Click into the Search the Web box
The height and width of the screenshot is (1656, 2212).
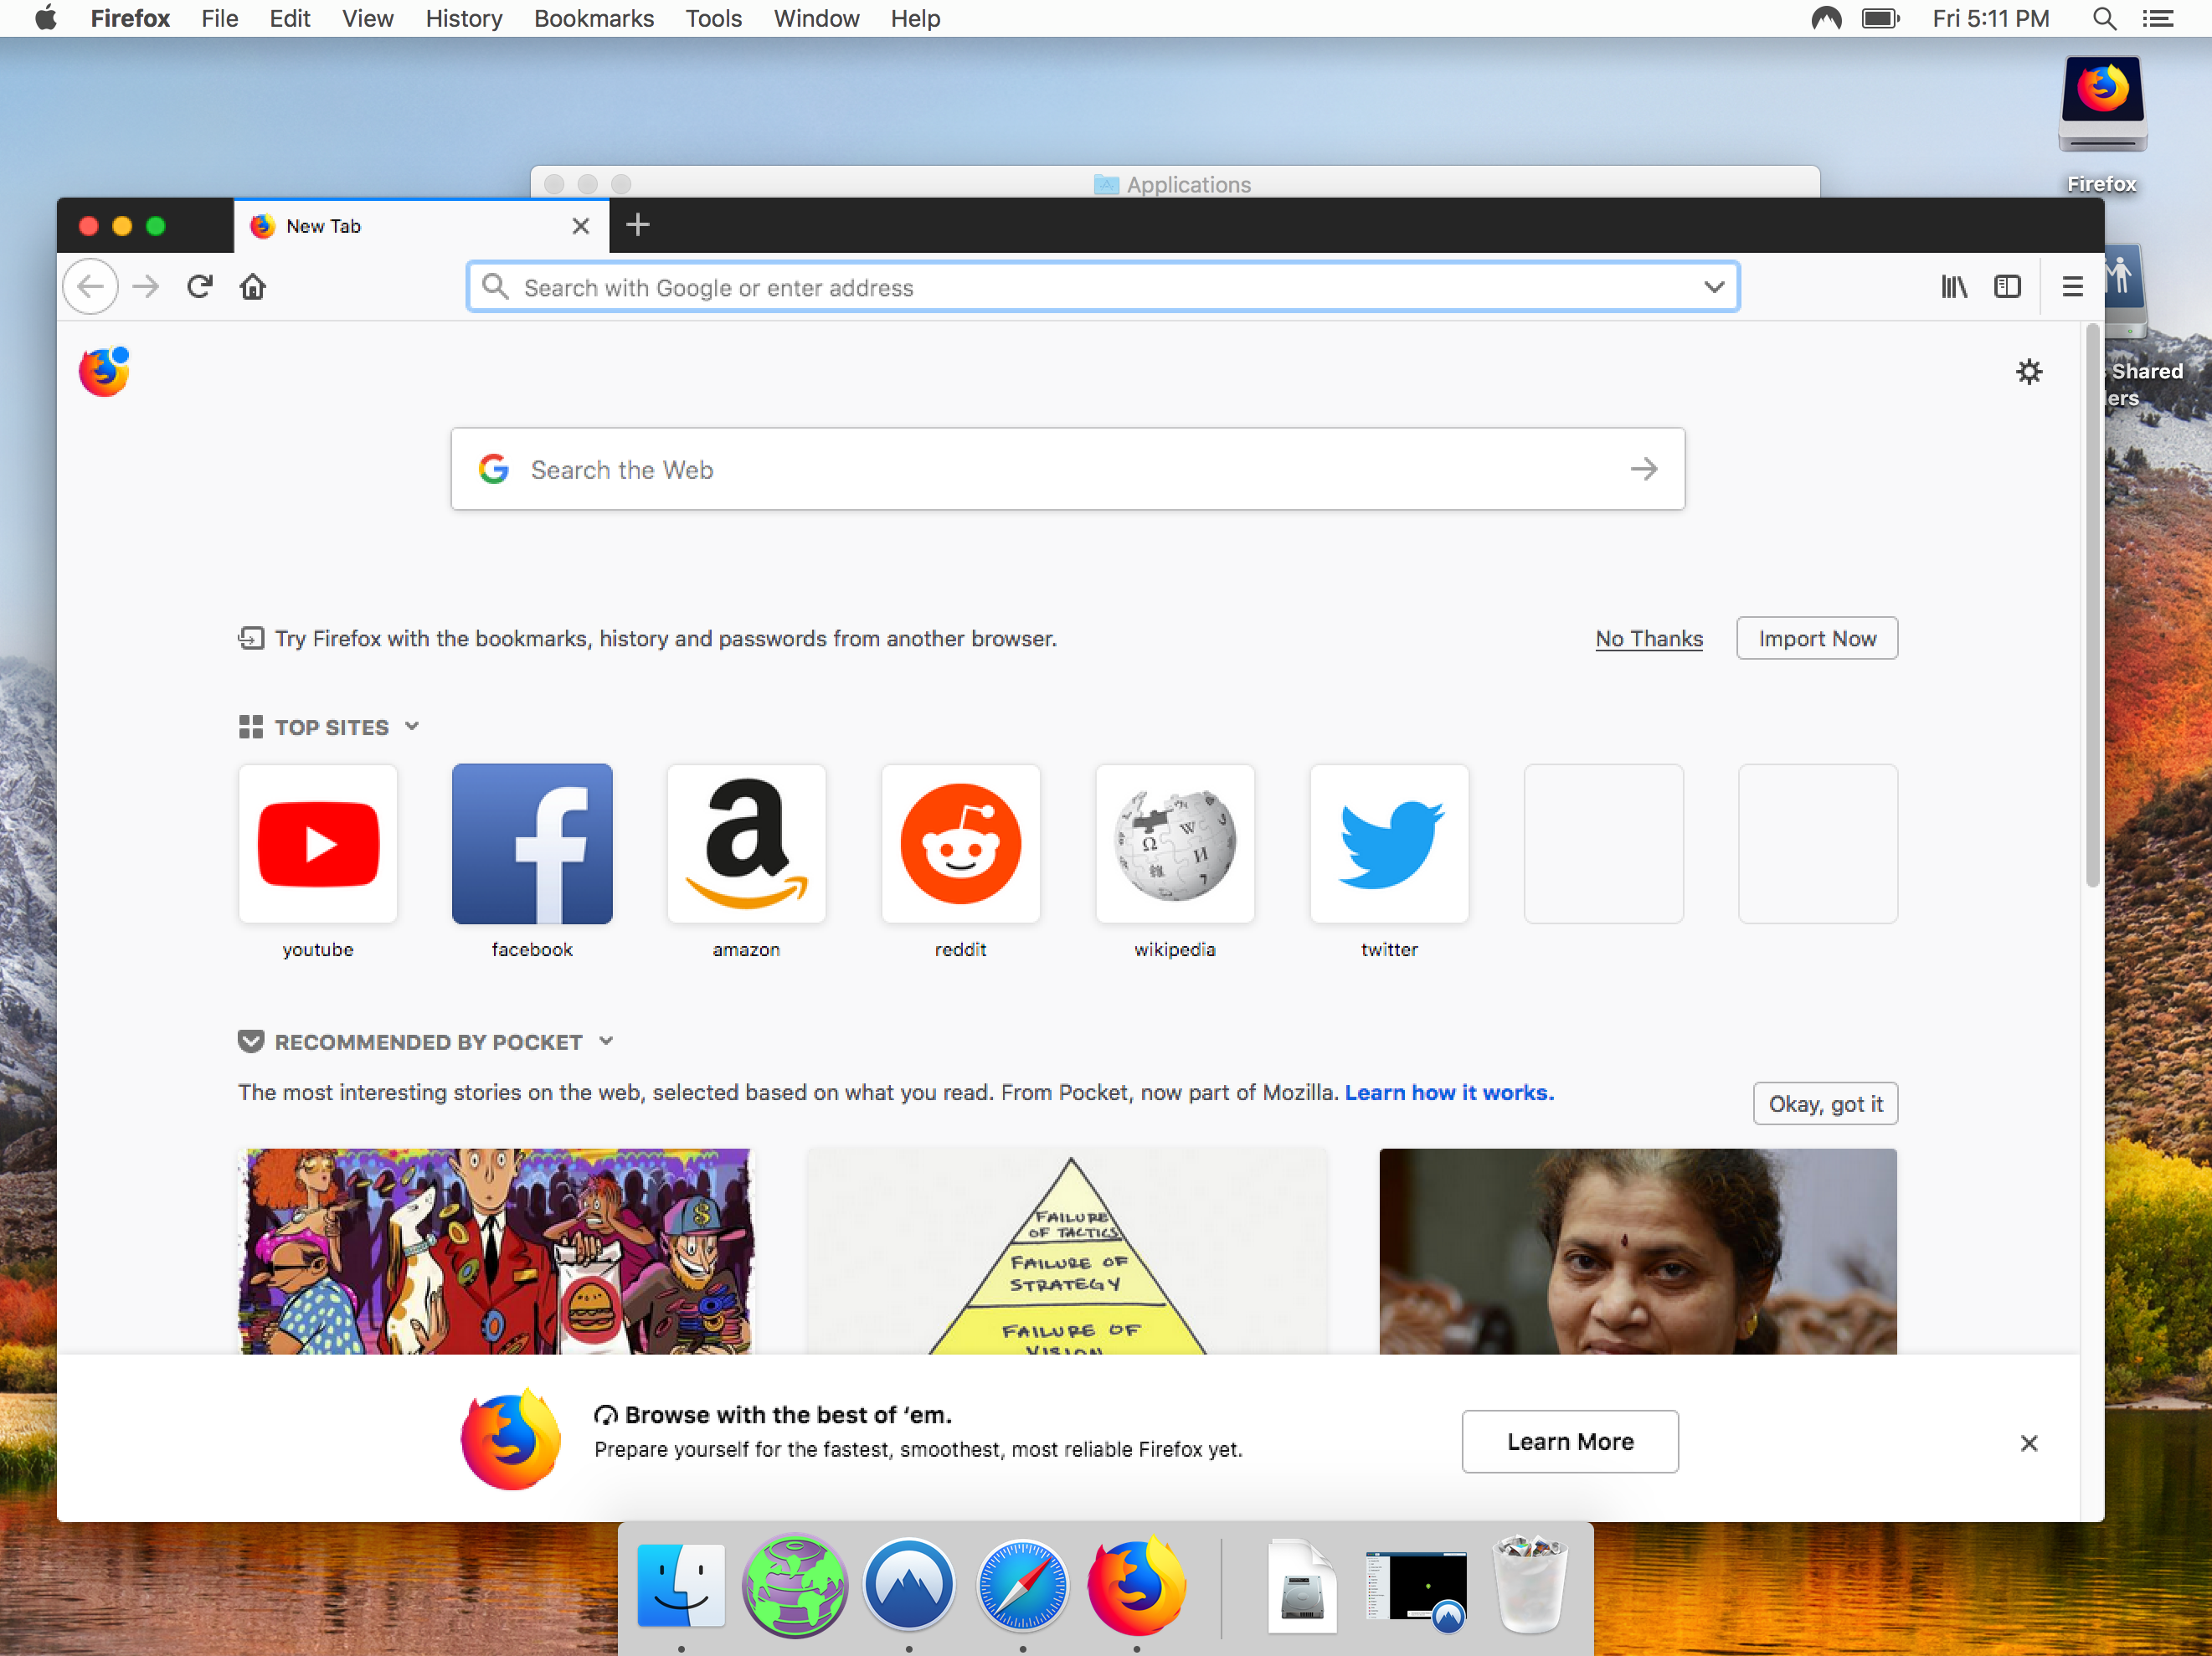[1068, 469]
